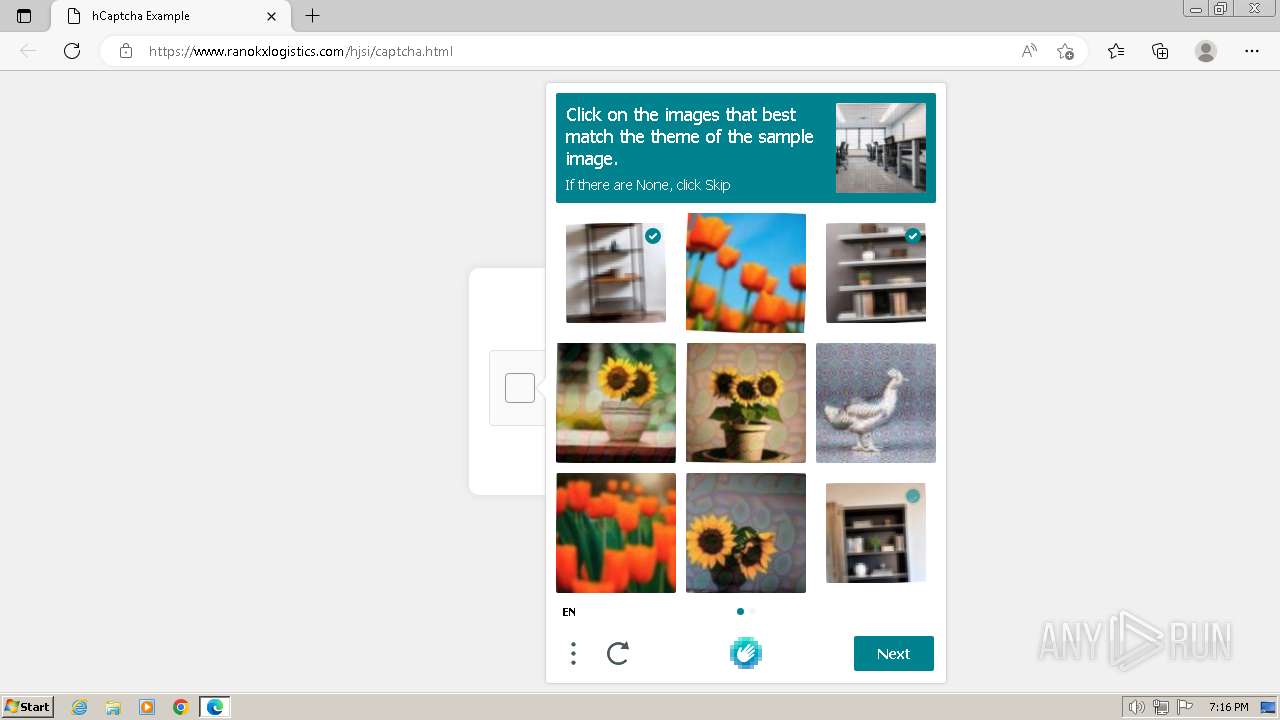Viewport: 1280px width, 720px height.
Task: Open the user profile avatar
Action: click(1206, 51)
